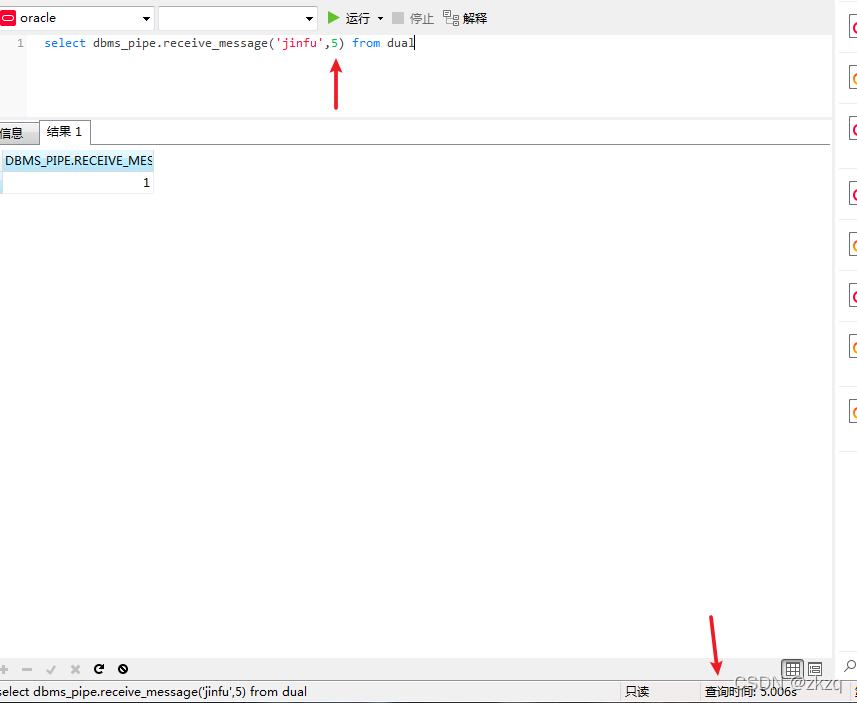Click the stop loading circle-slash icon
The image size is (857, 703).
point(123,669)
